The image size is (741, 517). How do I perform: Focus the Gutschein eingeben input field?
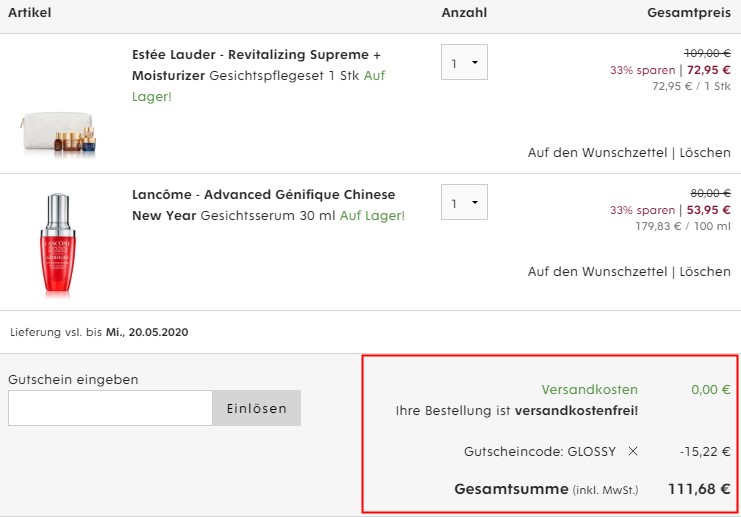coord(110,408)
